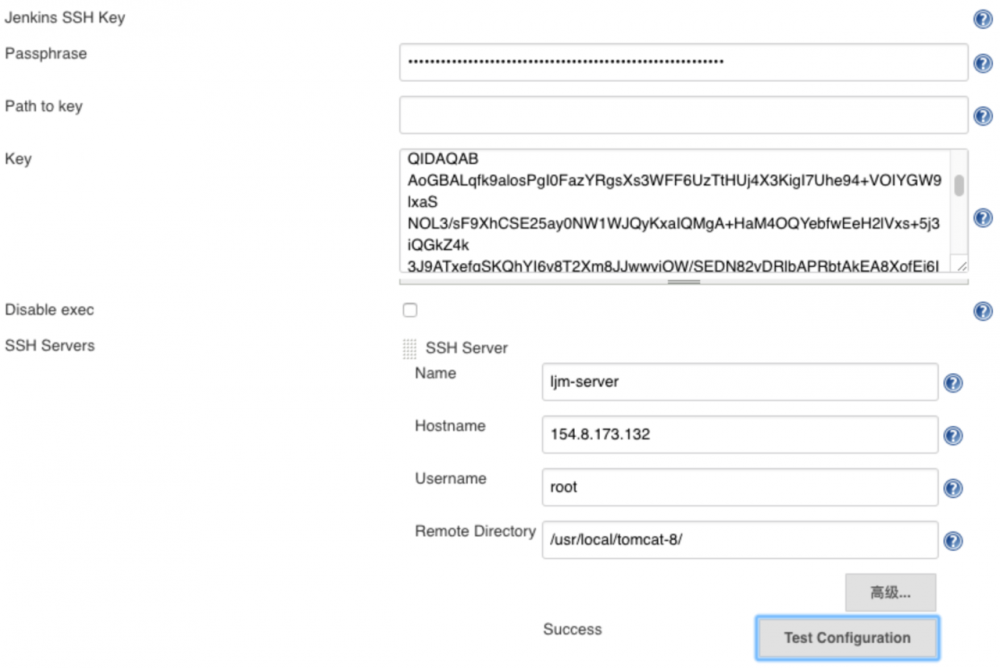
Task: Open the 高级 advanced options button
Action: [890, 592]
